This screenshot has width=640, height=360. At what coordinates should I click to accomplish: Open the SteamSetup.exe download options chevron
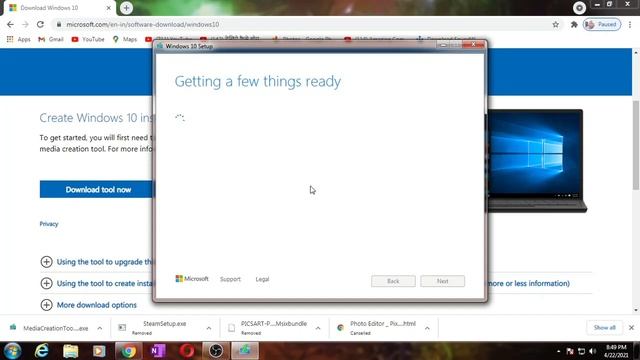pos(209,328)
